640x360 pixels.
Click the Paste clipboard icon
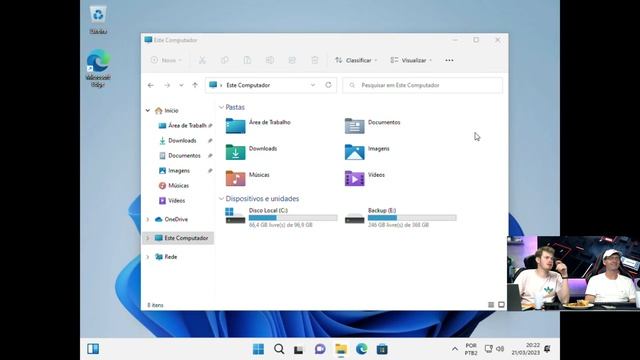(247, 60)
